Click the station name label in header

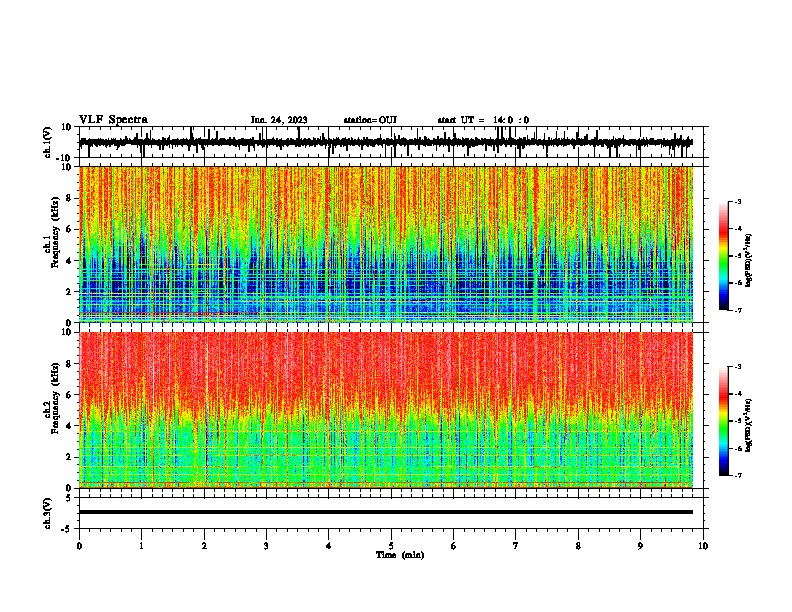370,120
